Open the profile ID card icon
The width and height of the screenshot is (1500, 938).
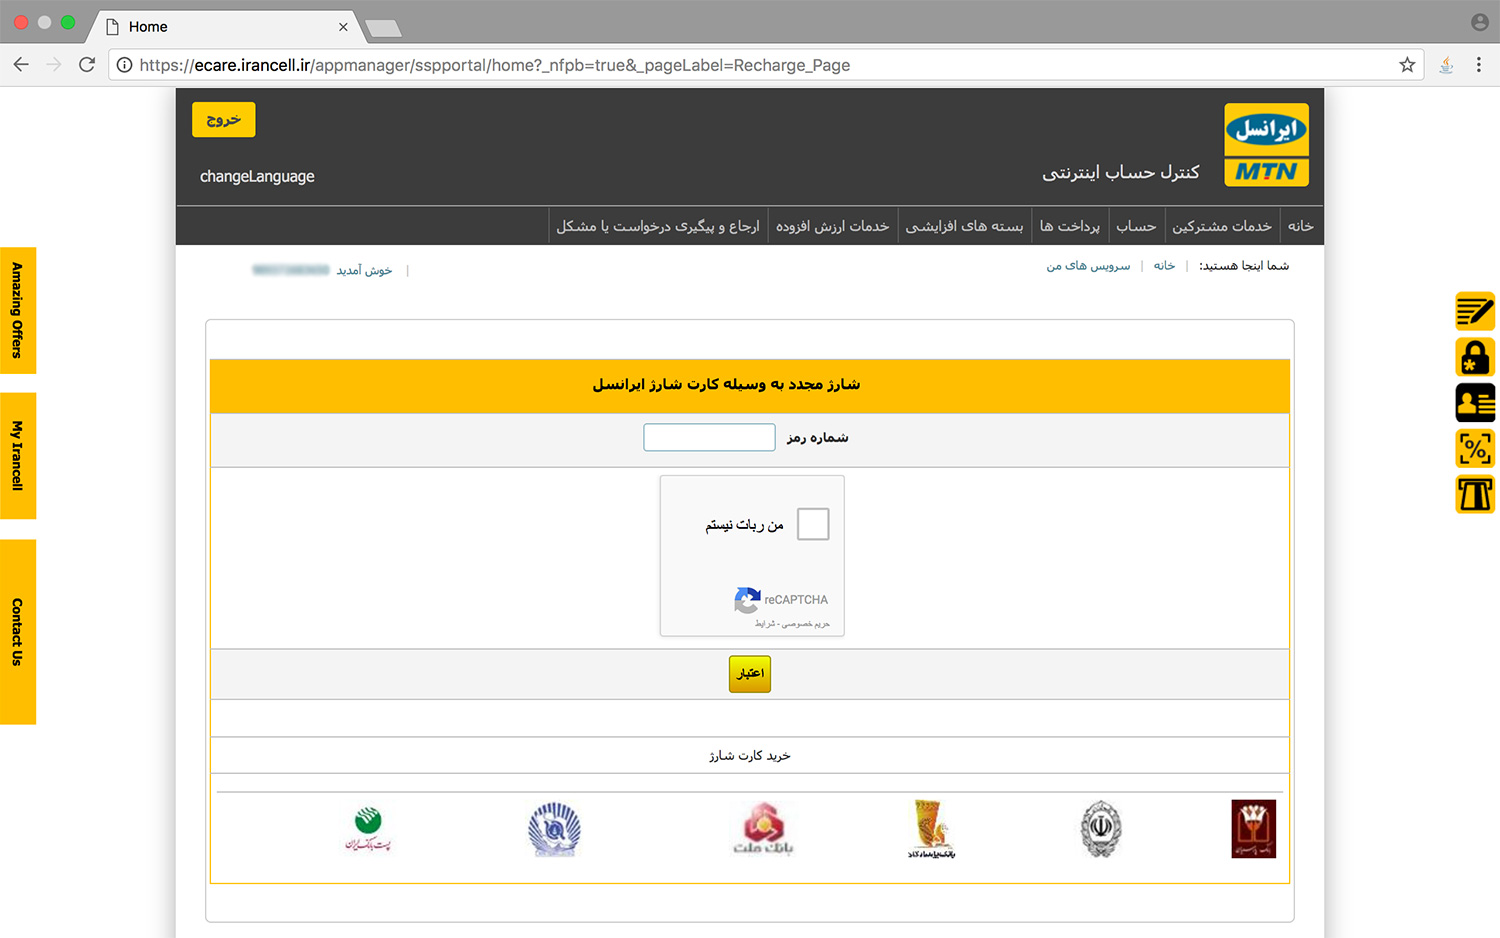coord(1475,403)
